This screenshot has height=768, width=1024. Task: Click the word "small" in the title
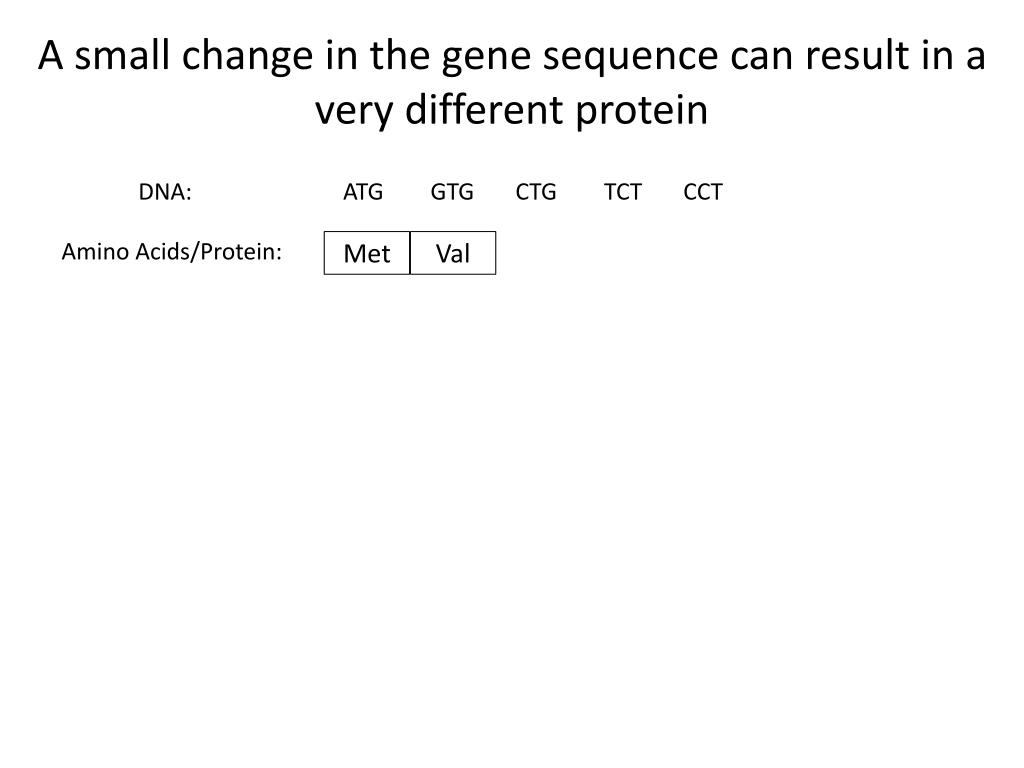pos(122,55)
